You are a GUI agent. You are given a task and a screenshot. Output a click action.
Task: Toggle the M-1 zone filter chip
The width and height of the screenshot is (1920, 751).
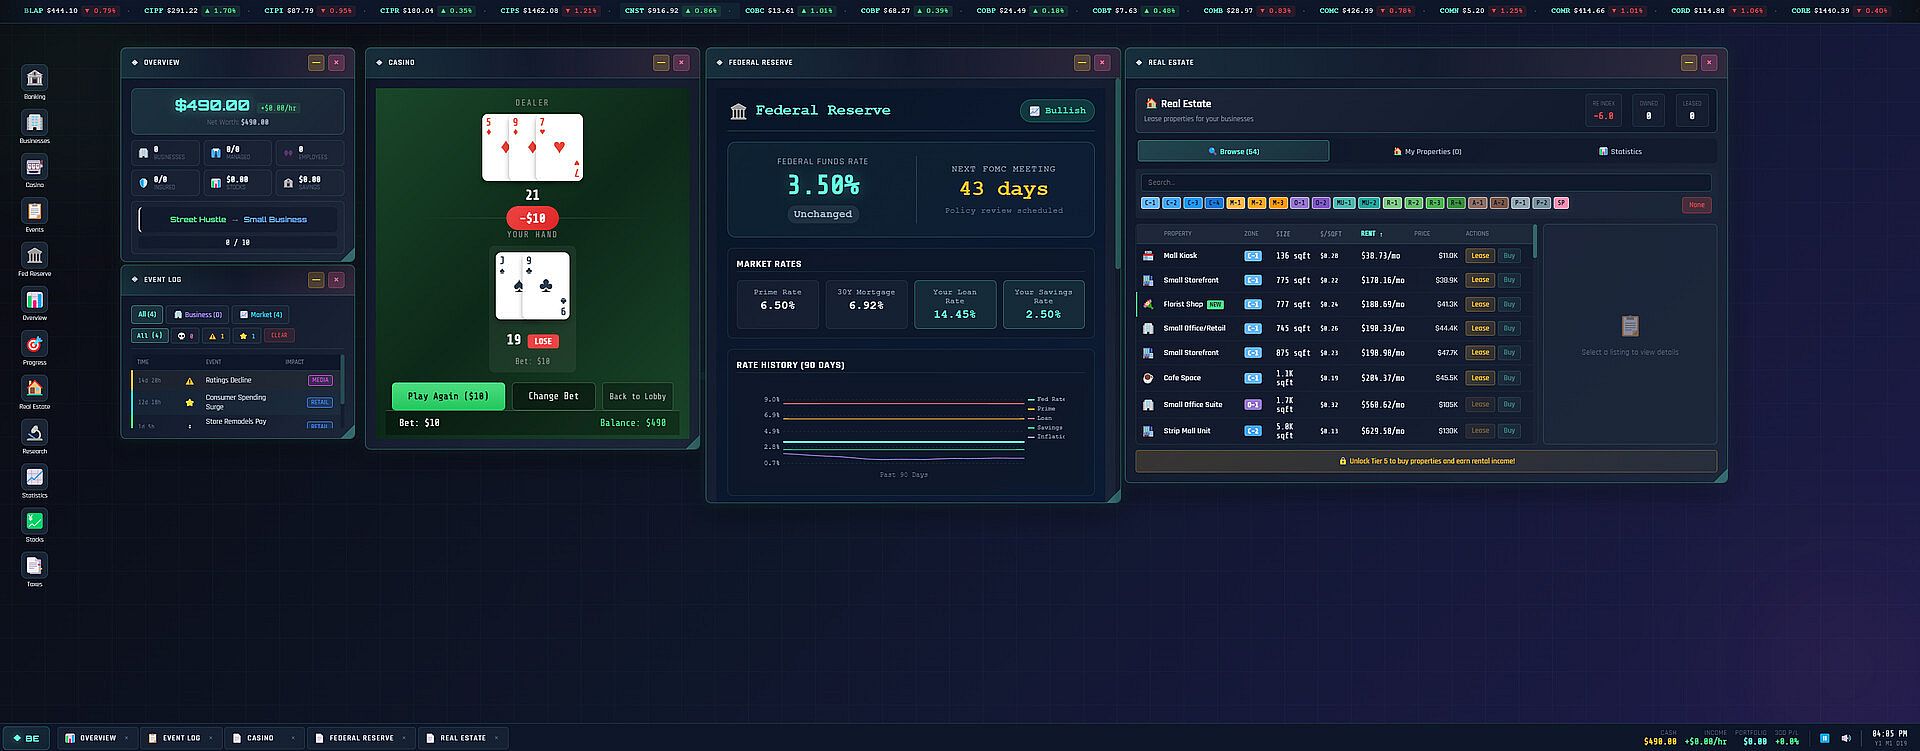[1235, 203]
